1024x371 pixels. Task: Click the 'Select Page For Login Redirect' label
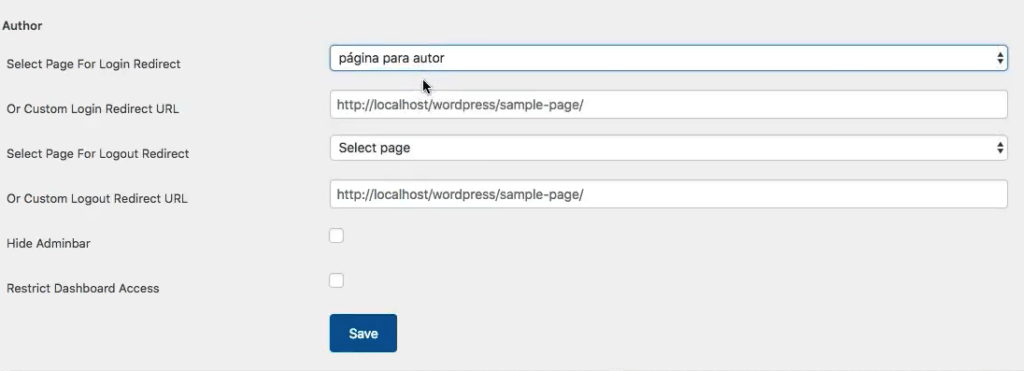(x=93, y=64)
